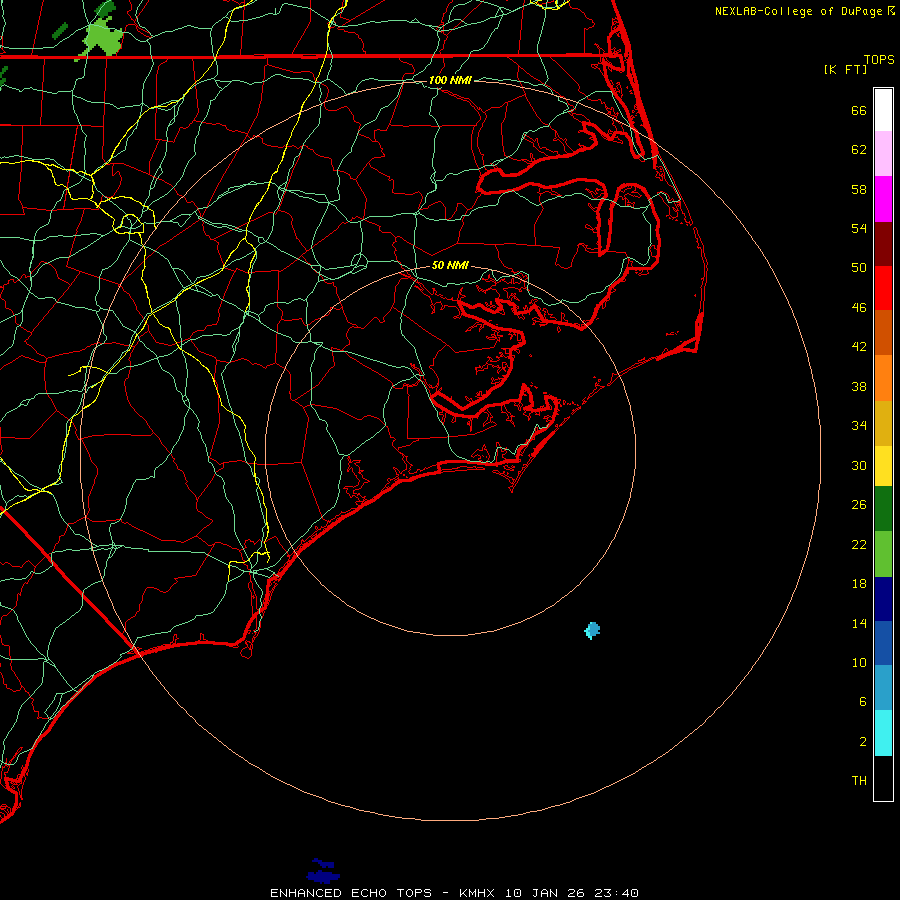Screen dimensions: 900x900
Task: Click the 66 value on the legend
Action: 858,111
